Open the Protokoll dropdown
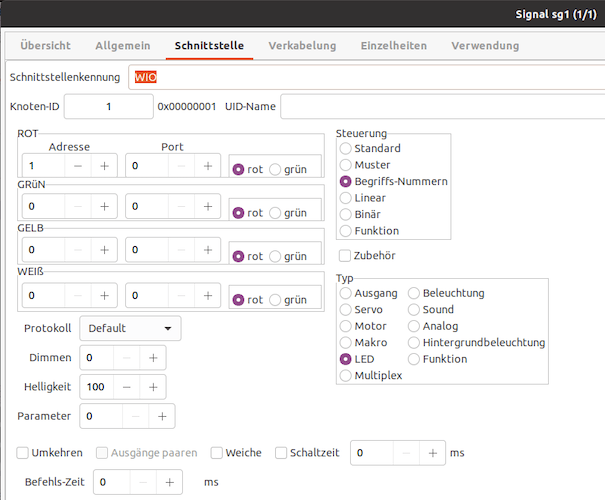The image size is (605, 500). pos(130,329)
